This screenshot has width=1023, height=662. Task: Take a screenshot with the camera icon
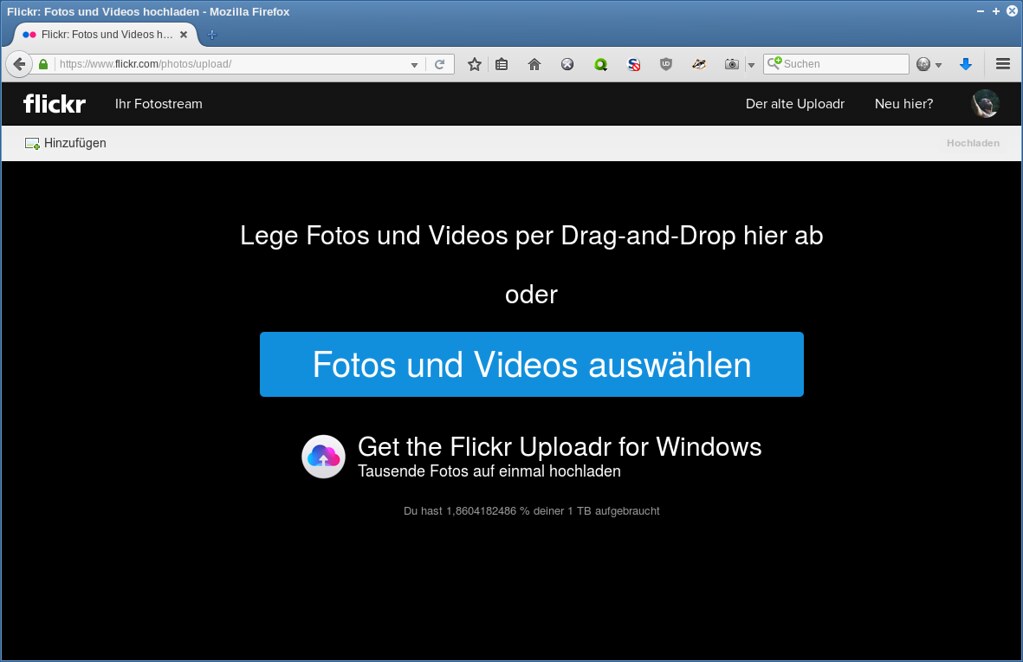point(732,64)
